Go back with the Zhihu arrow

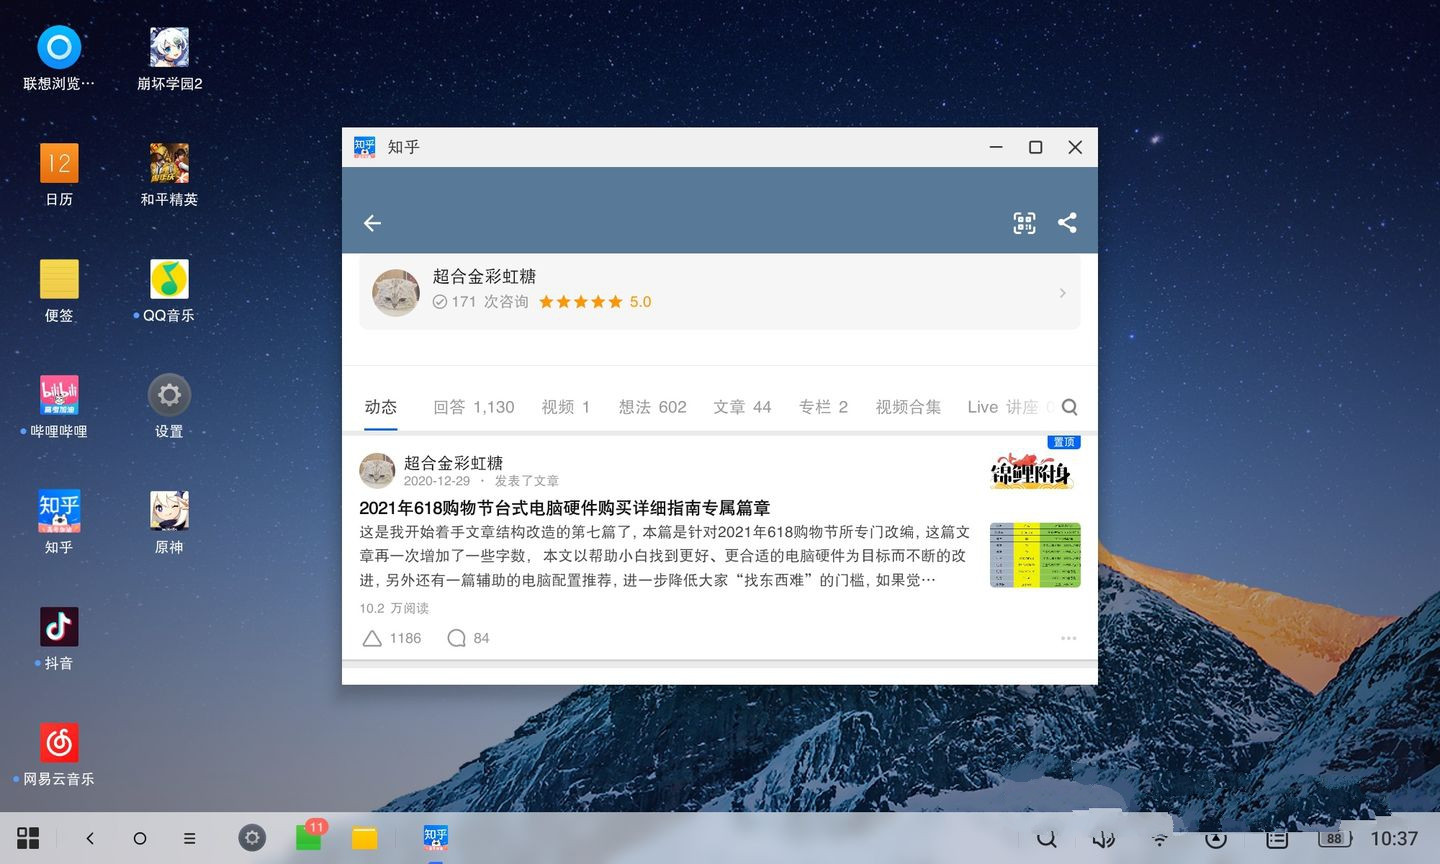[372, 223]
